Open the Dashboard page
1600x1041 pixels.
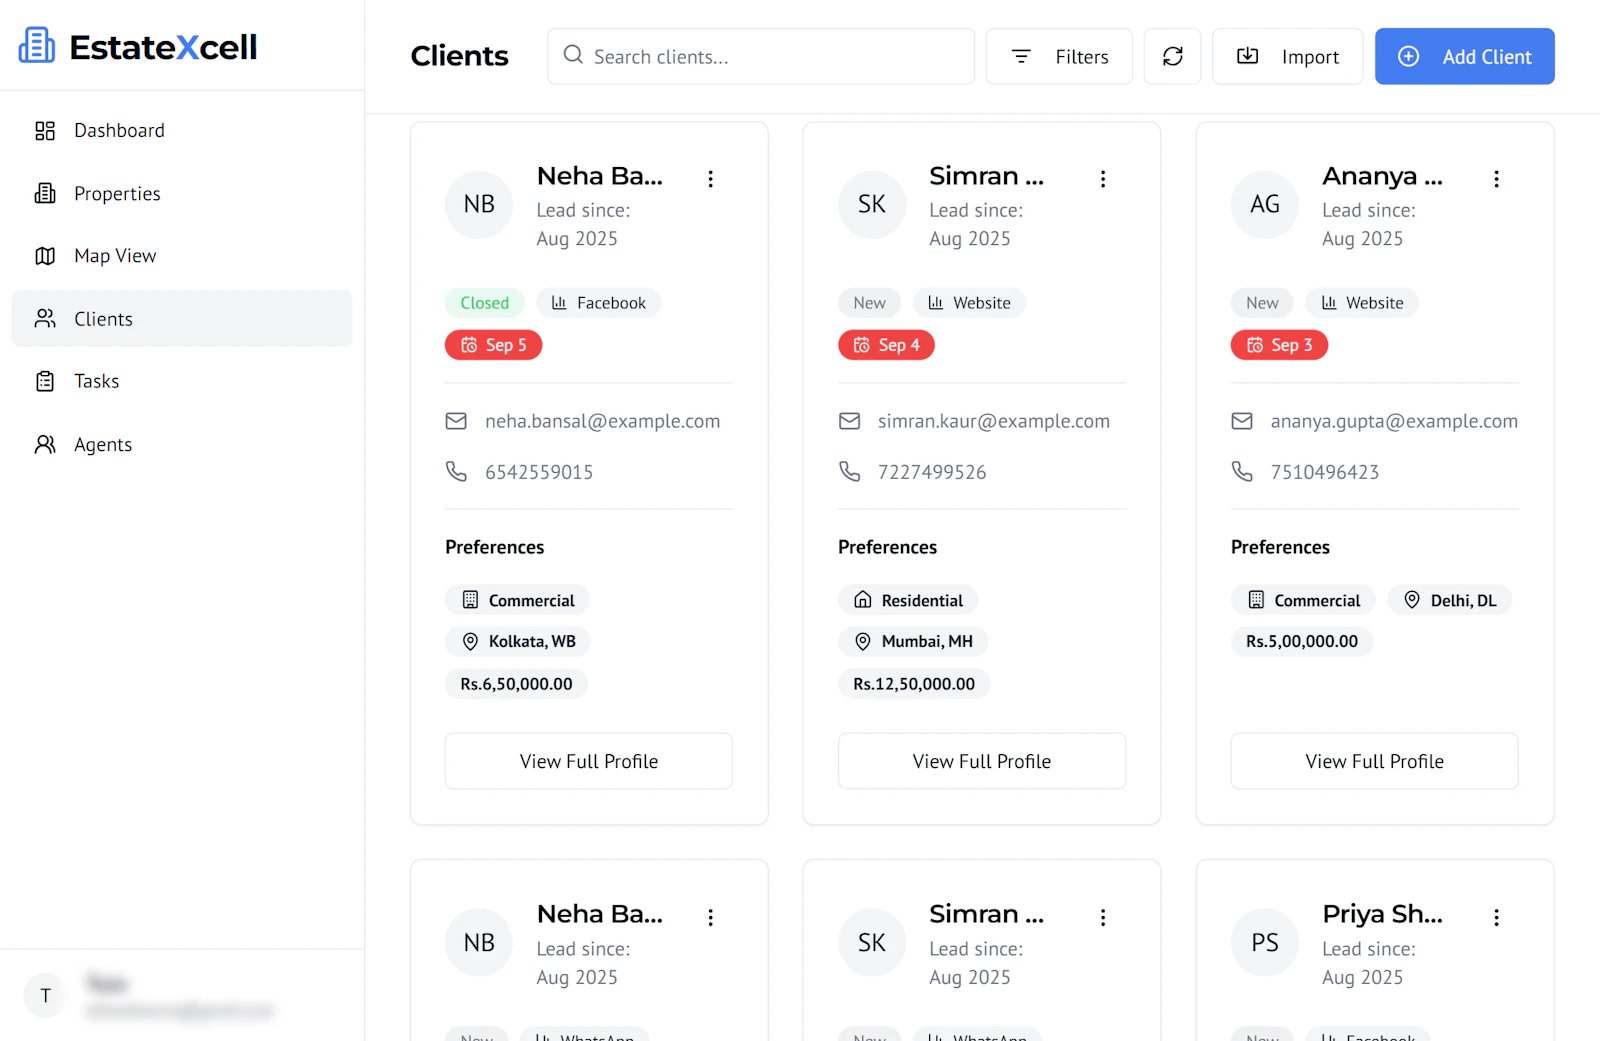(182, 130)
